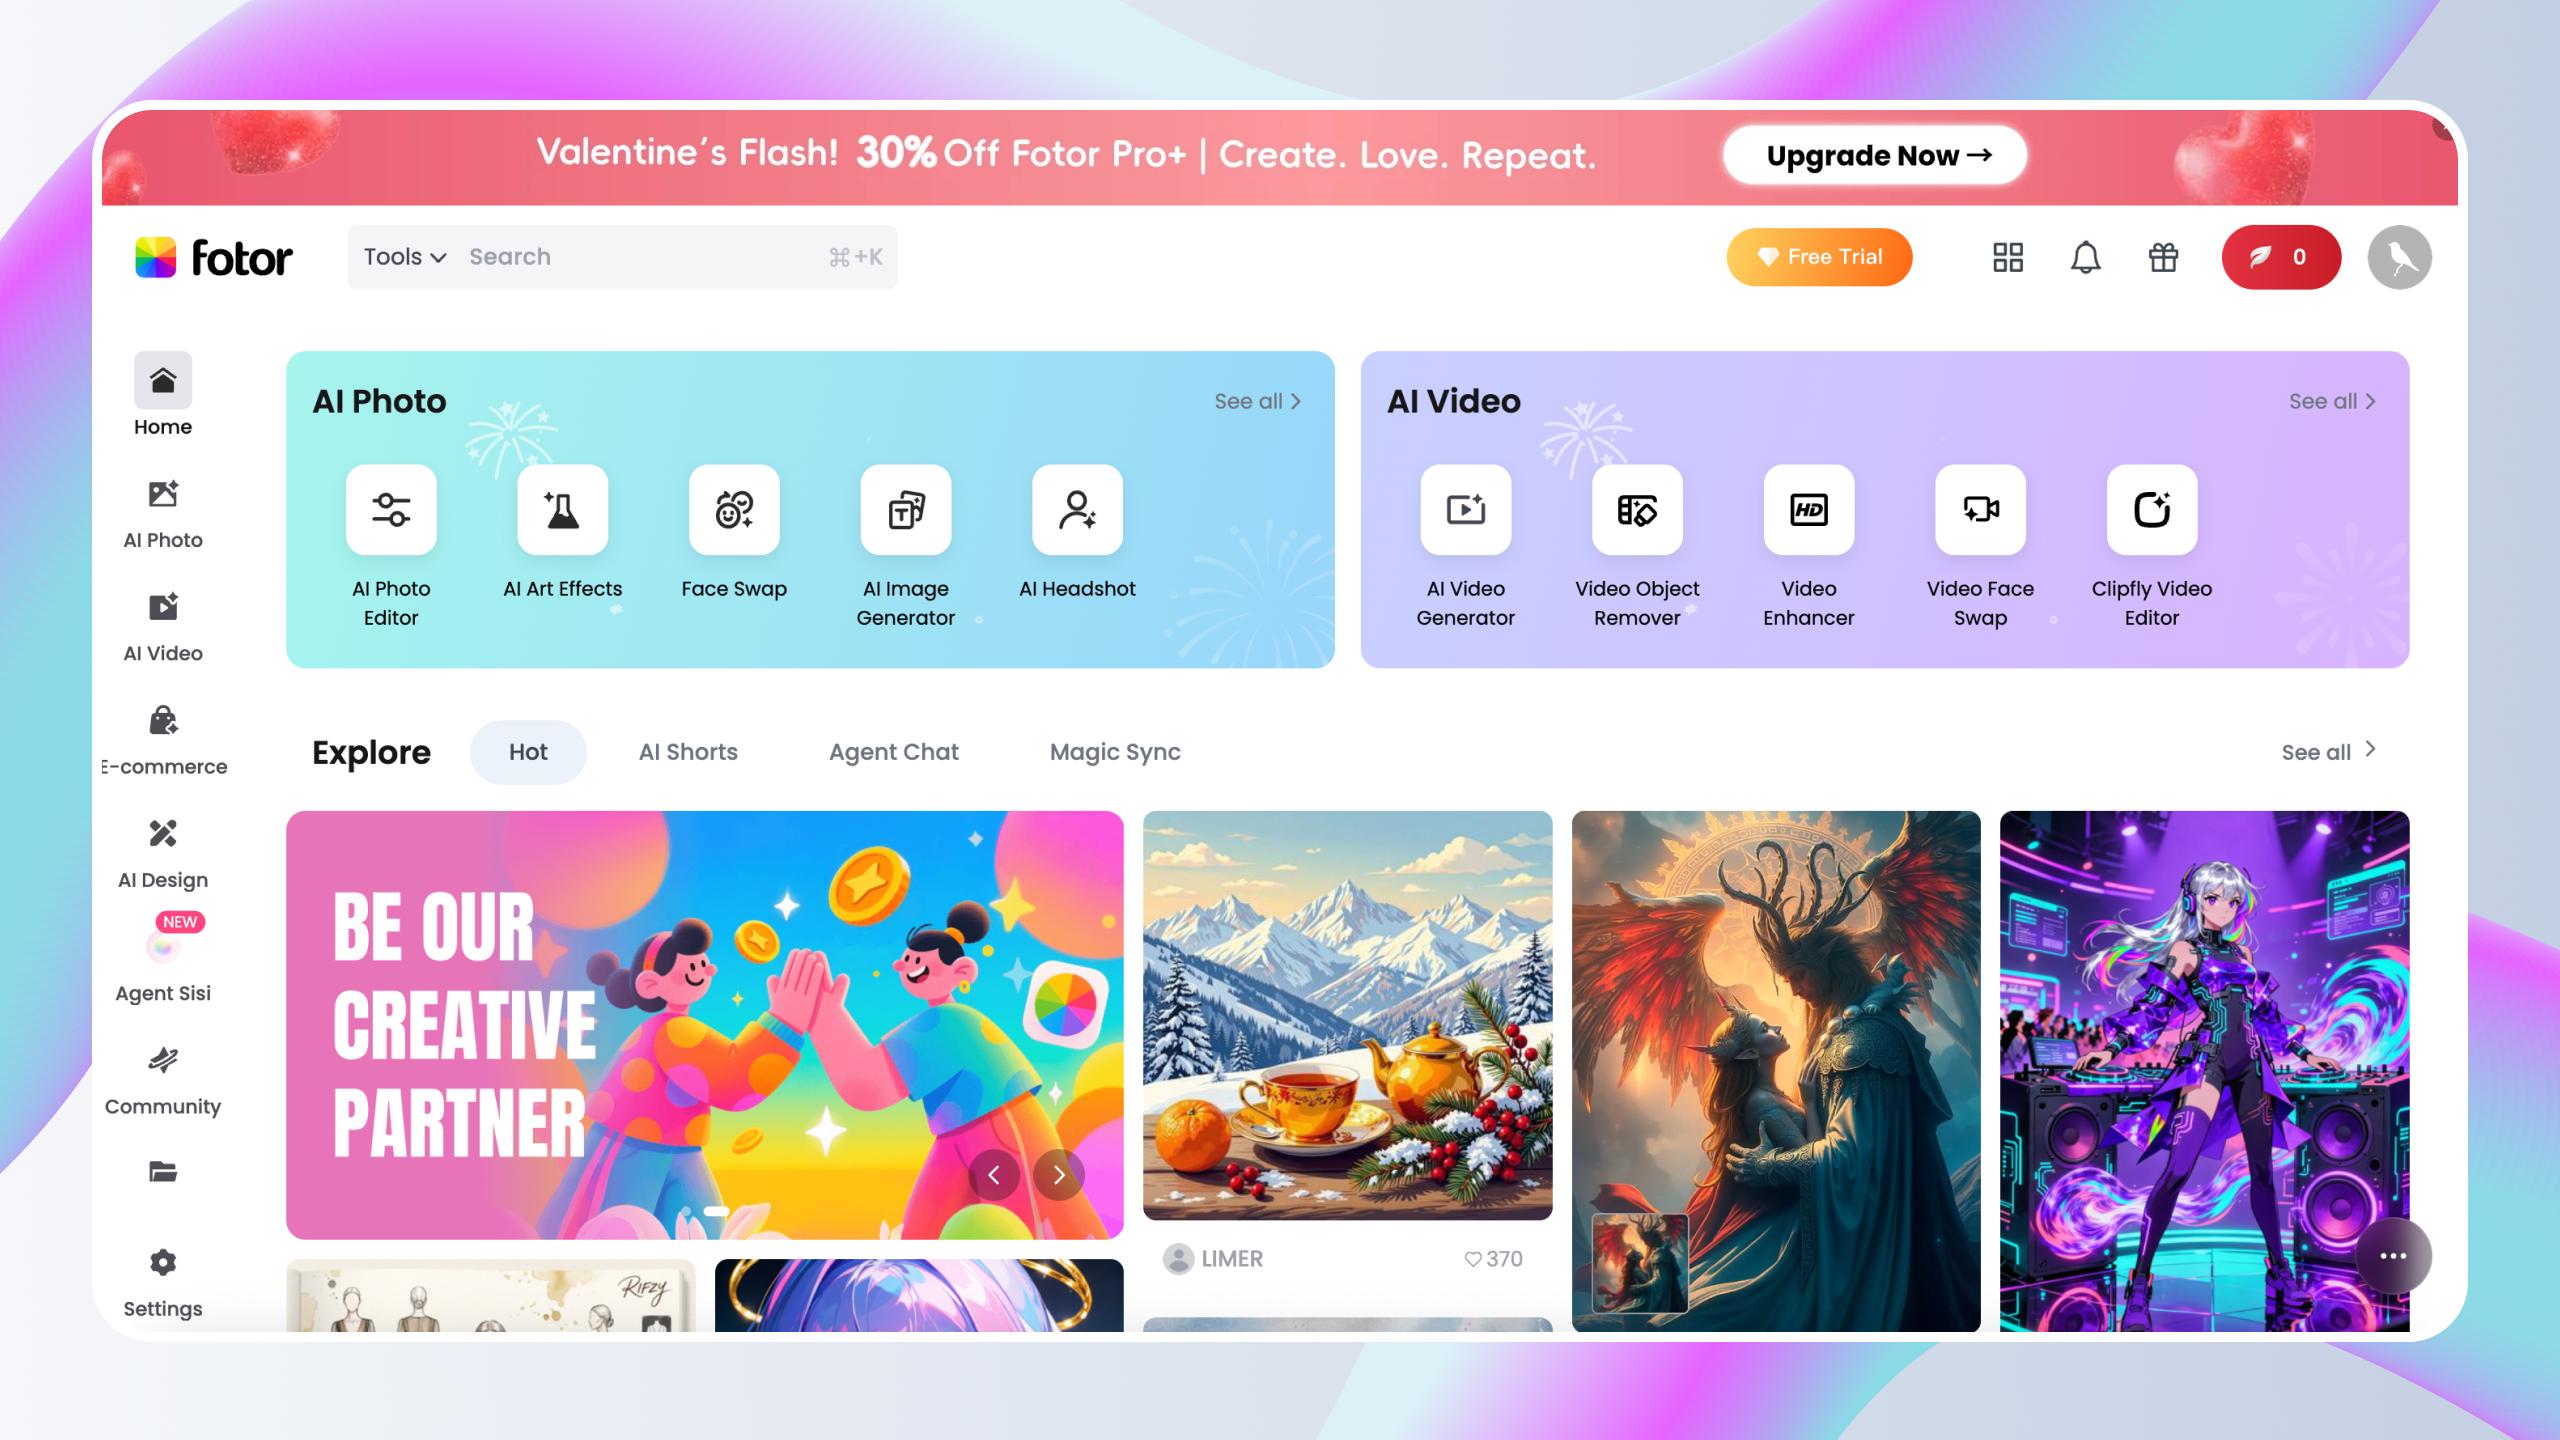Viewport: 2560px width, 1440px height.
Task: Select the Magic Sync tab
Action: coord(1115,752)
